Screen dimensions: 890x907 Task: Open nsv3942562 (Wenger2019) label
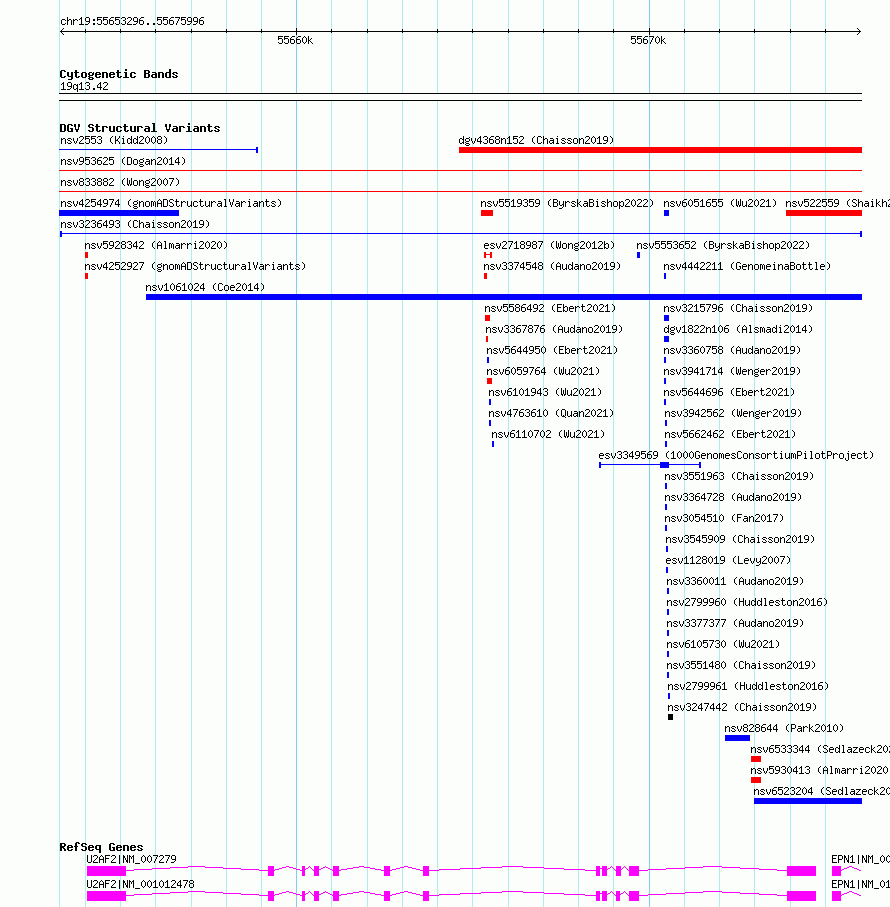(x=733, y=413)
